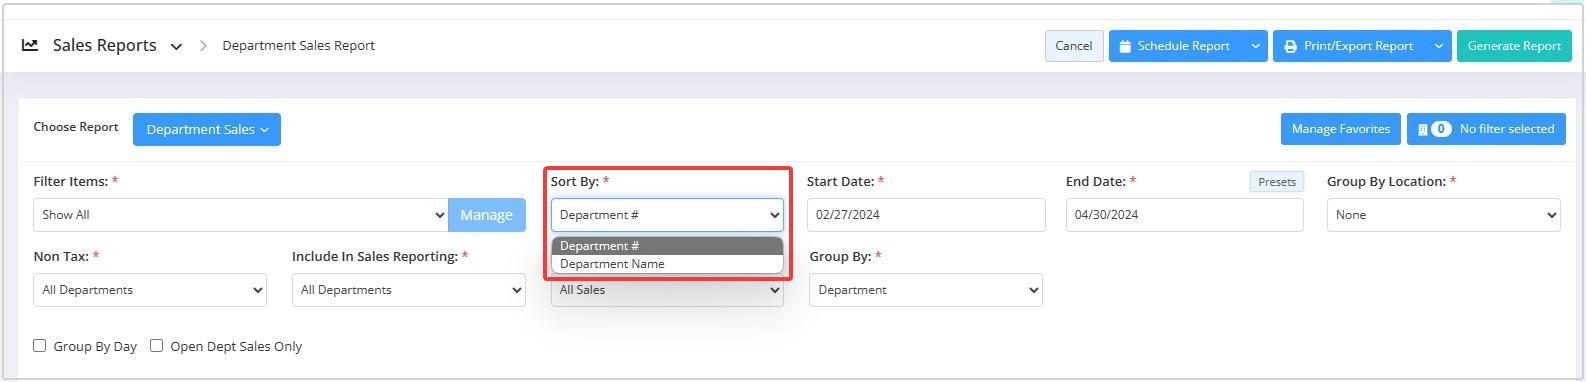Click the Sales Reports chart icon
1586x382 pixels.
pos(30,45)
